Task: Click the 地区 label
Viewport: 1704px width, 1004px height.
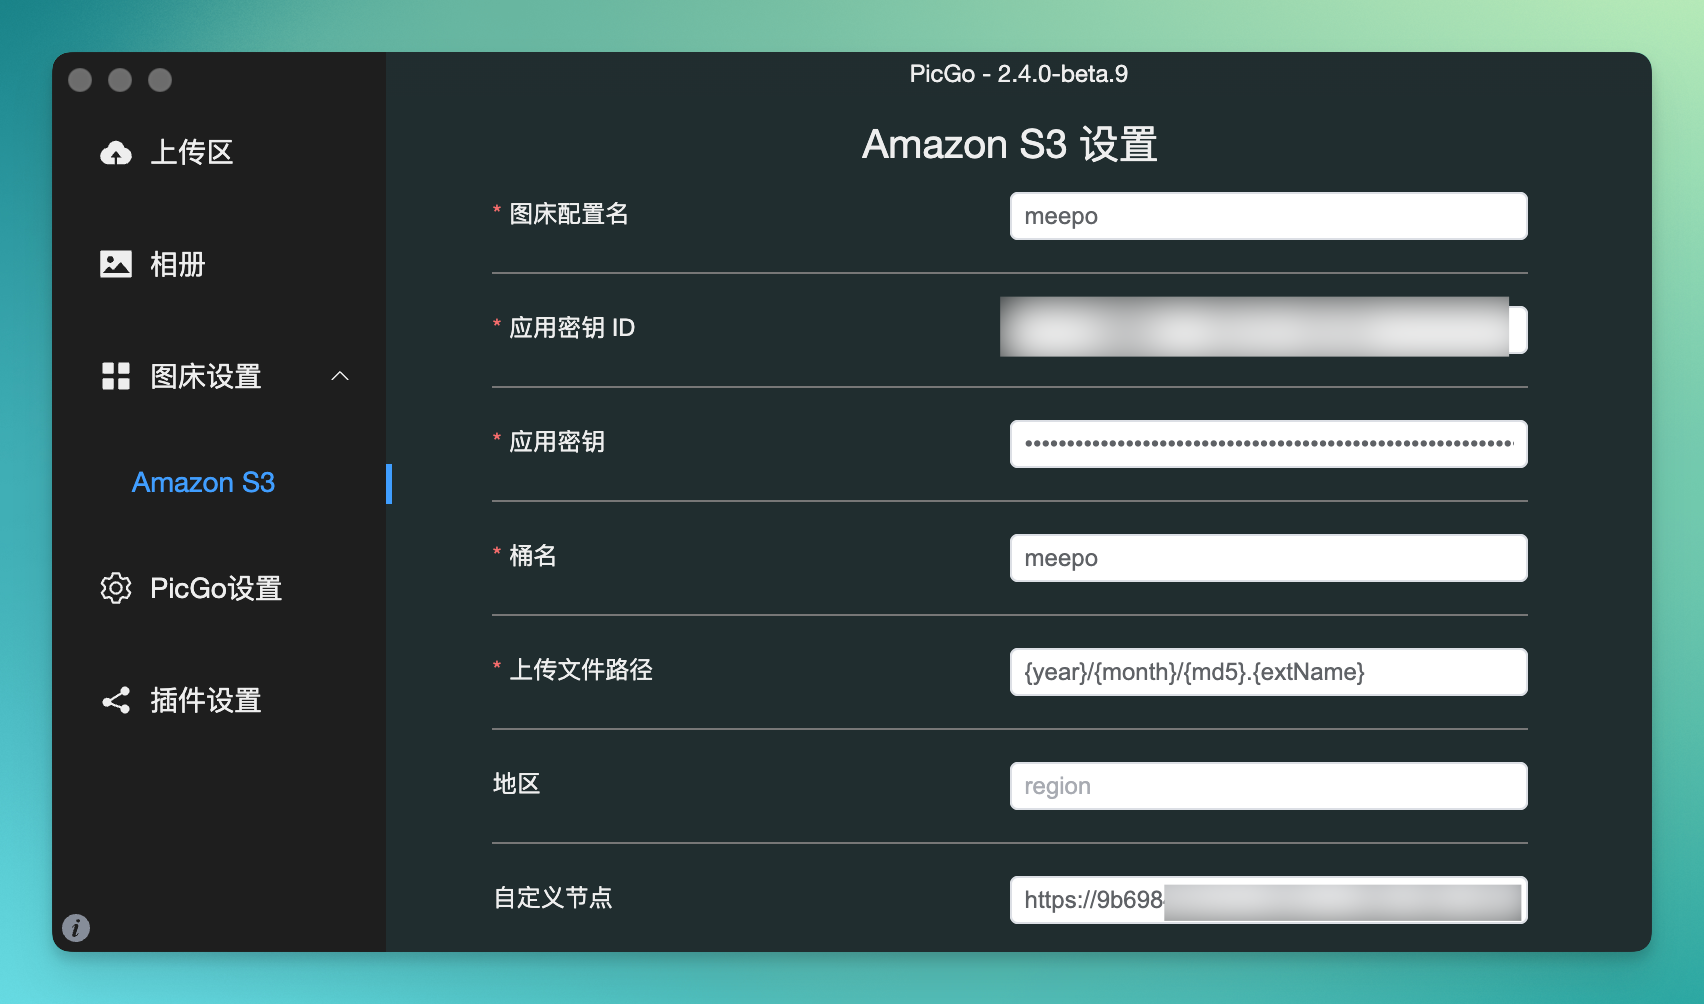Action: [x=517, y=784]
